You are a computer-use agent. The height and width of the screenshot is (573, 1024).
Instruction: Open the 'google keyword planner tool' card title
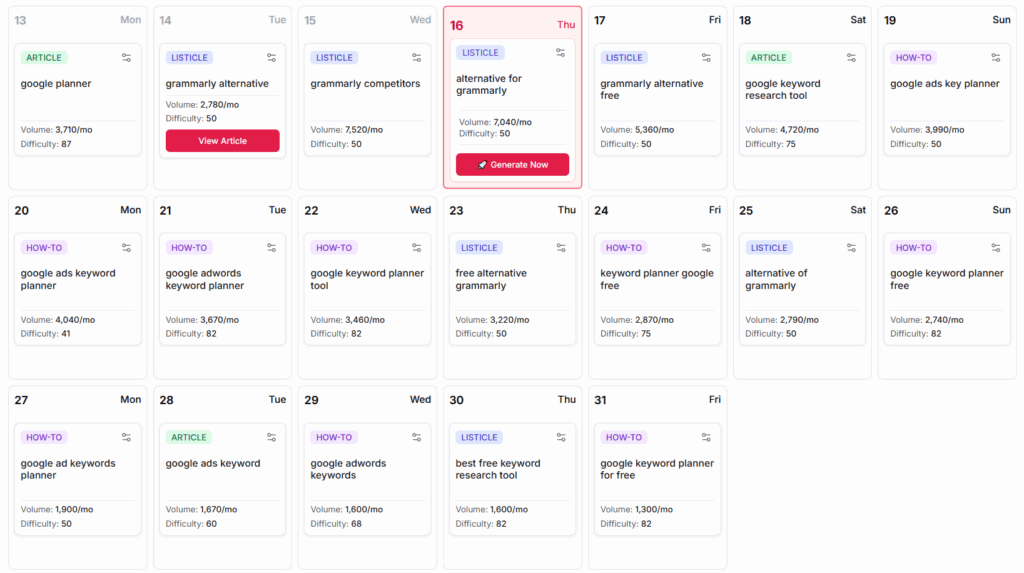point(367,279)
